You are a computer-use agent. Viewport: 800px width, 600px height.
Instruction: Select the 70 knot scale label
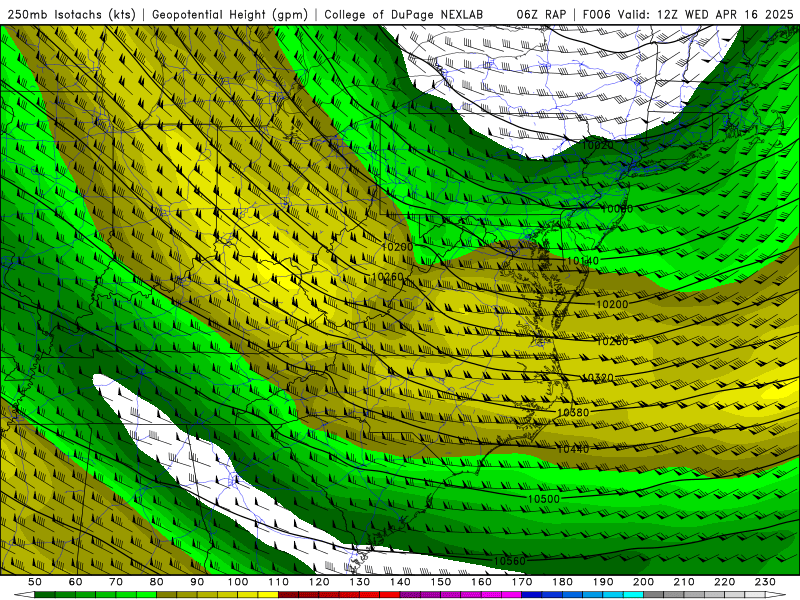116,582
